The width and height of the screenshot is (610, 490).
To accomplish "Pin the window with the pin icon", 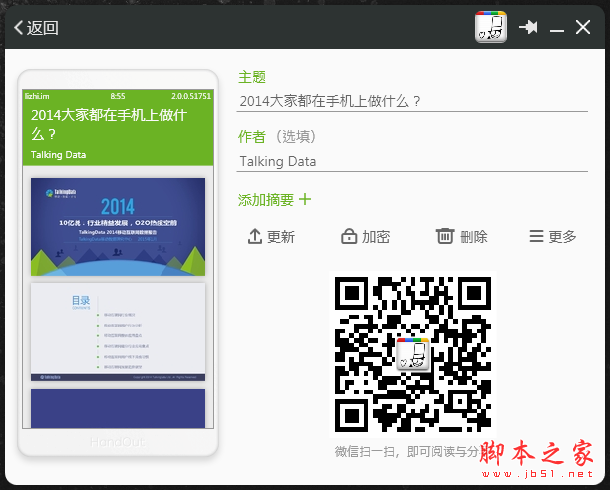I will (x=528, y=27).
